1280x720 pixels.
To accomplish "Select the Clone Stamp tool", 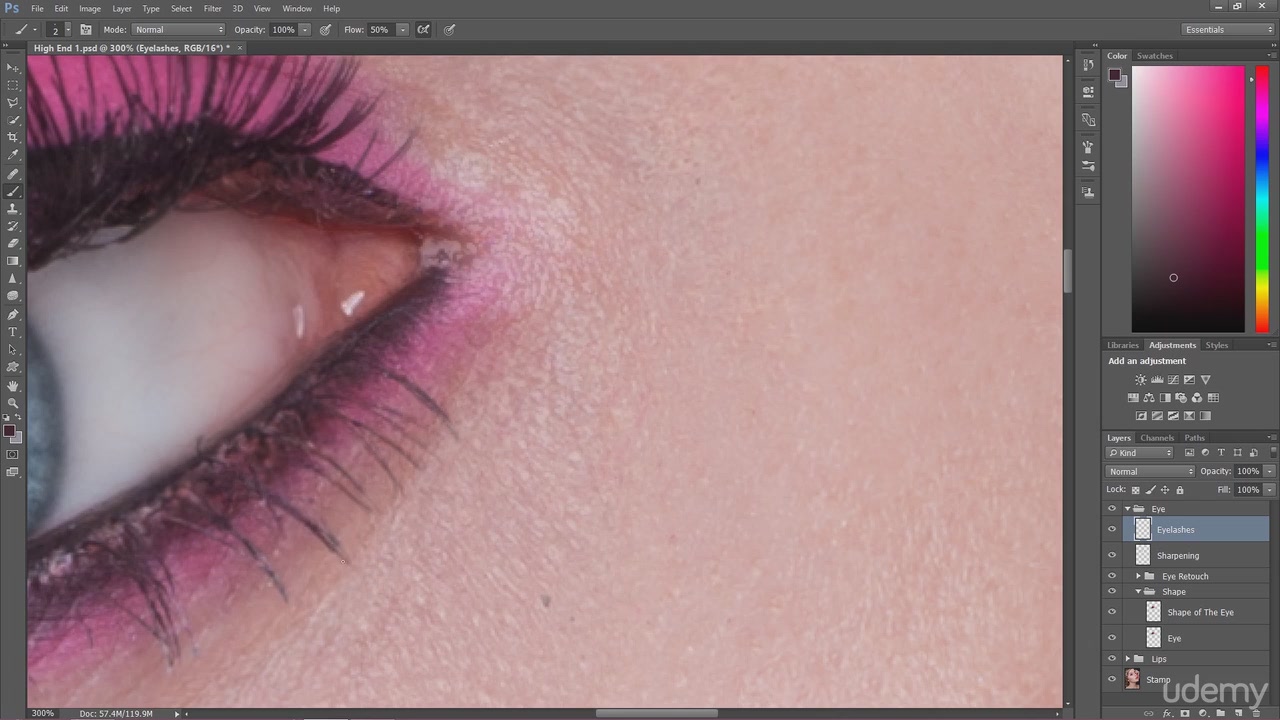I will (13, 209).
